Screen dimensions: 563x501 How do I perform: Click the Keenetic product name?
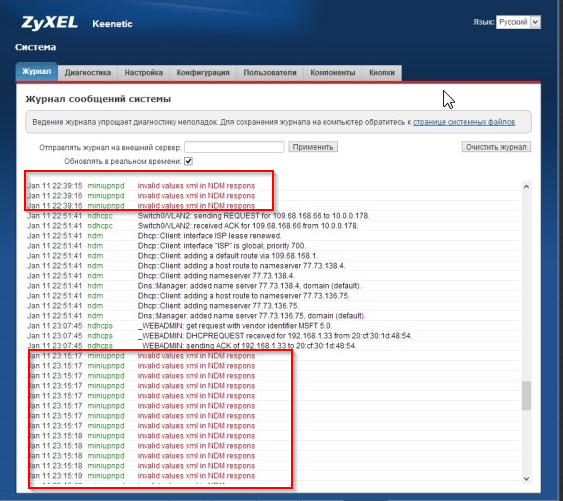pyautogui.click(x=112, y=24)
